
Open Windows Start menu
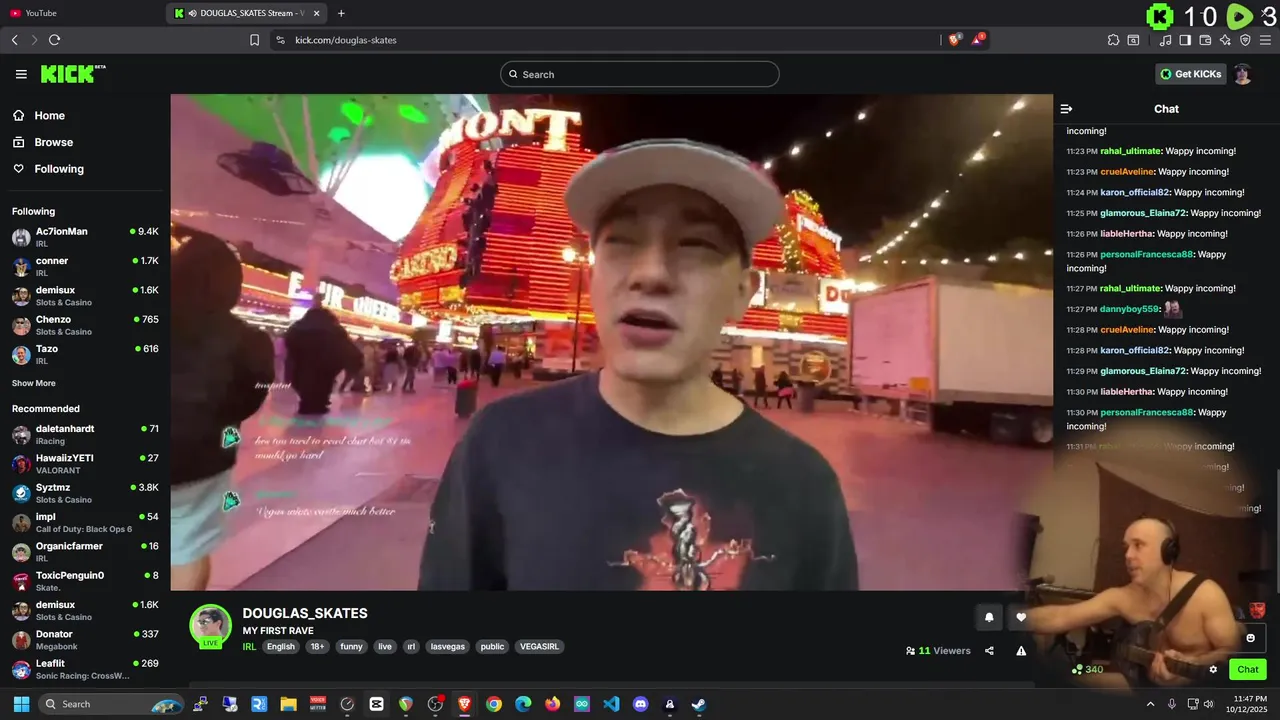[21, 704]
